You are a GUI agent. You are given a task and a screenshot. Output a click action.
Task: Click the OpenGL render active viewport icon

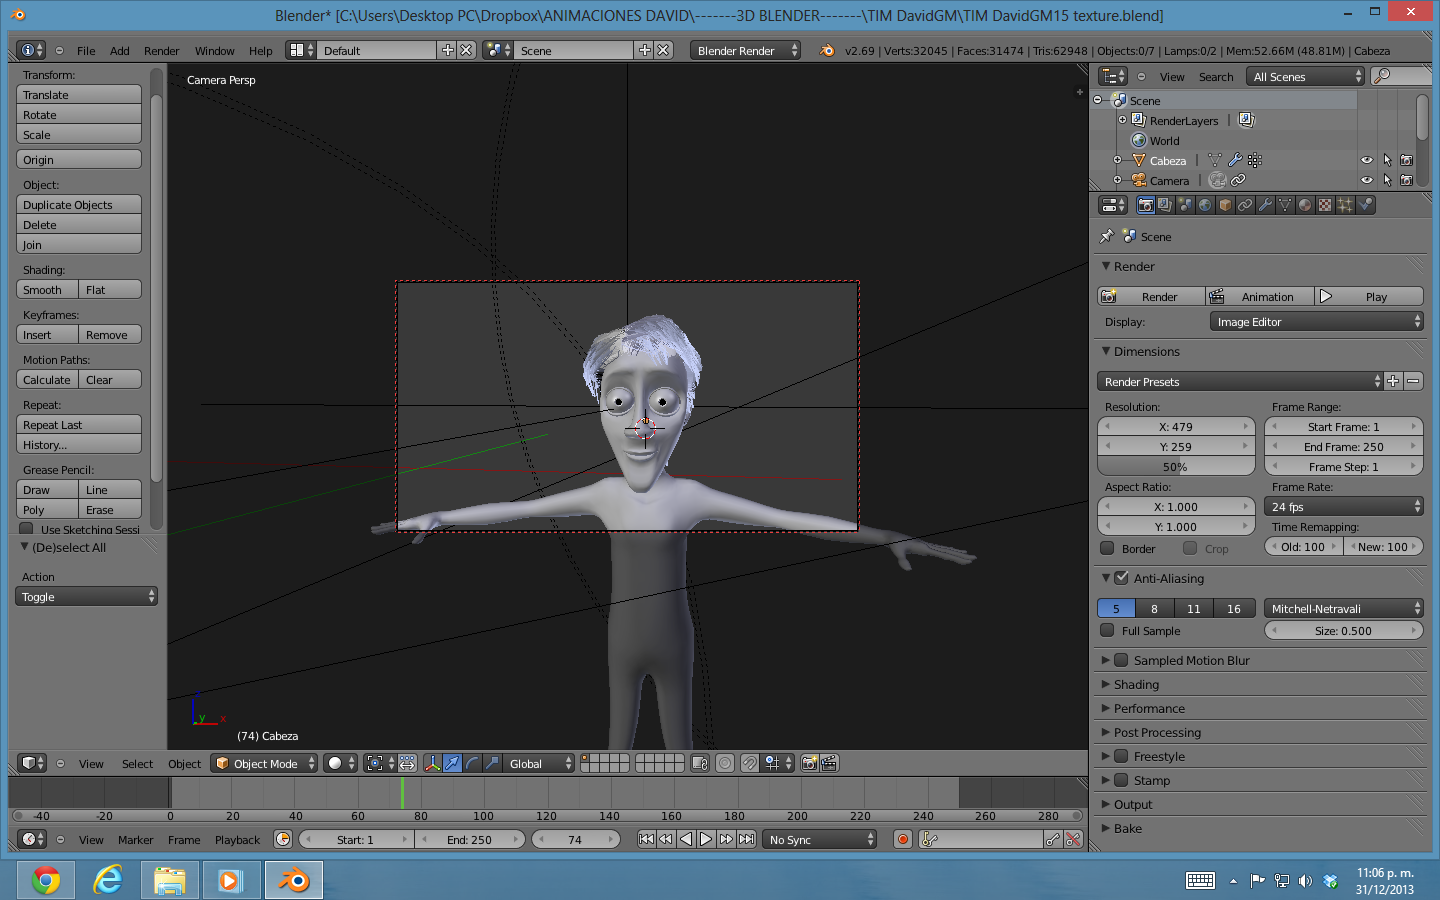coord(810,763)
